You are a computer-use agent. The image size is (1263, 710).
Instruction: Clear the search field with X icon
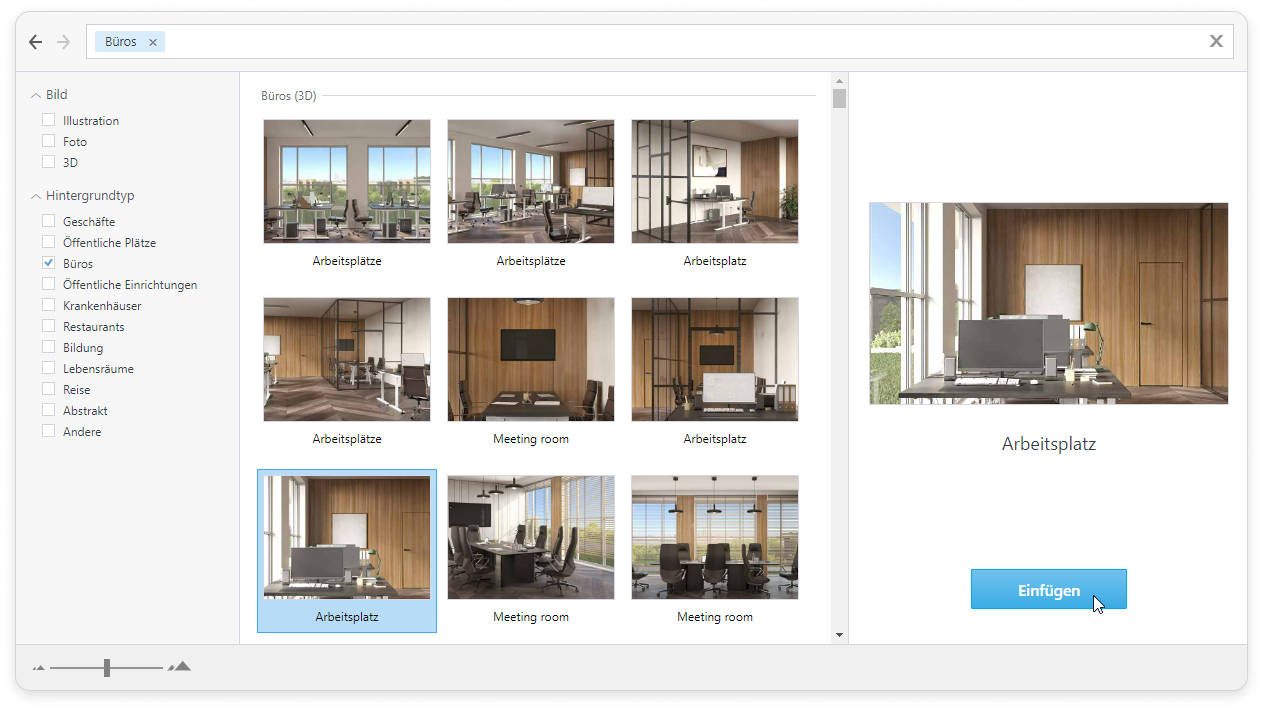[1216, 41]
